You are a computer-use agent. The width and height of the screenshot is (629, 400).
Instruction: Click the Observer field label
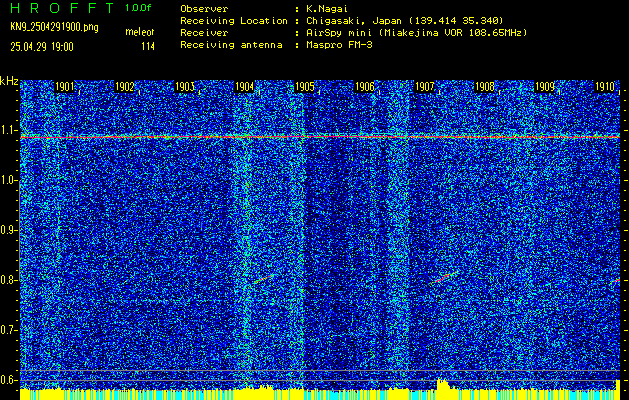pos(204,9)
